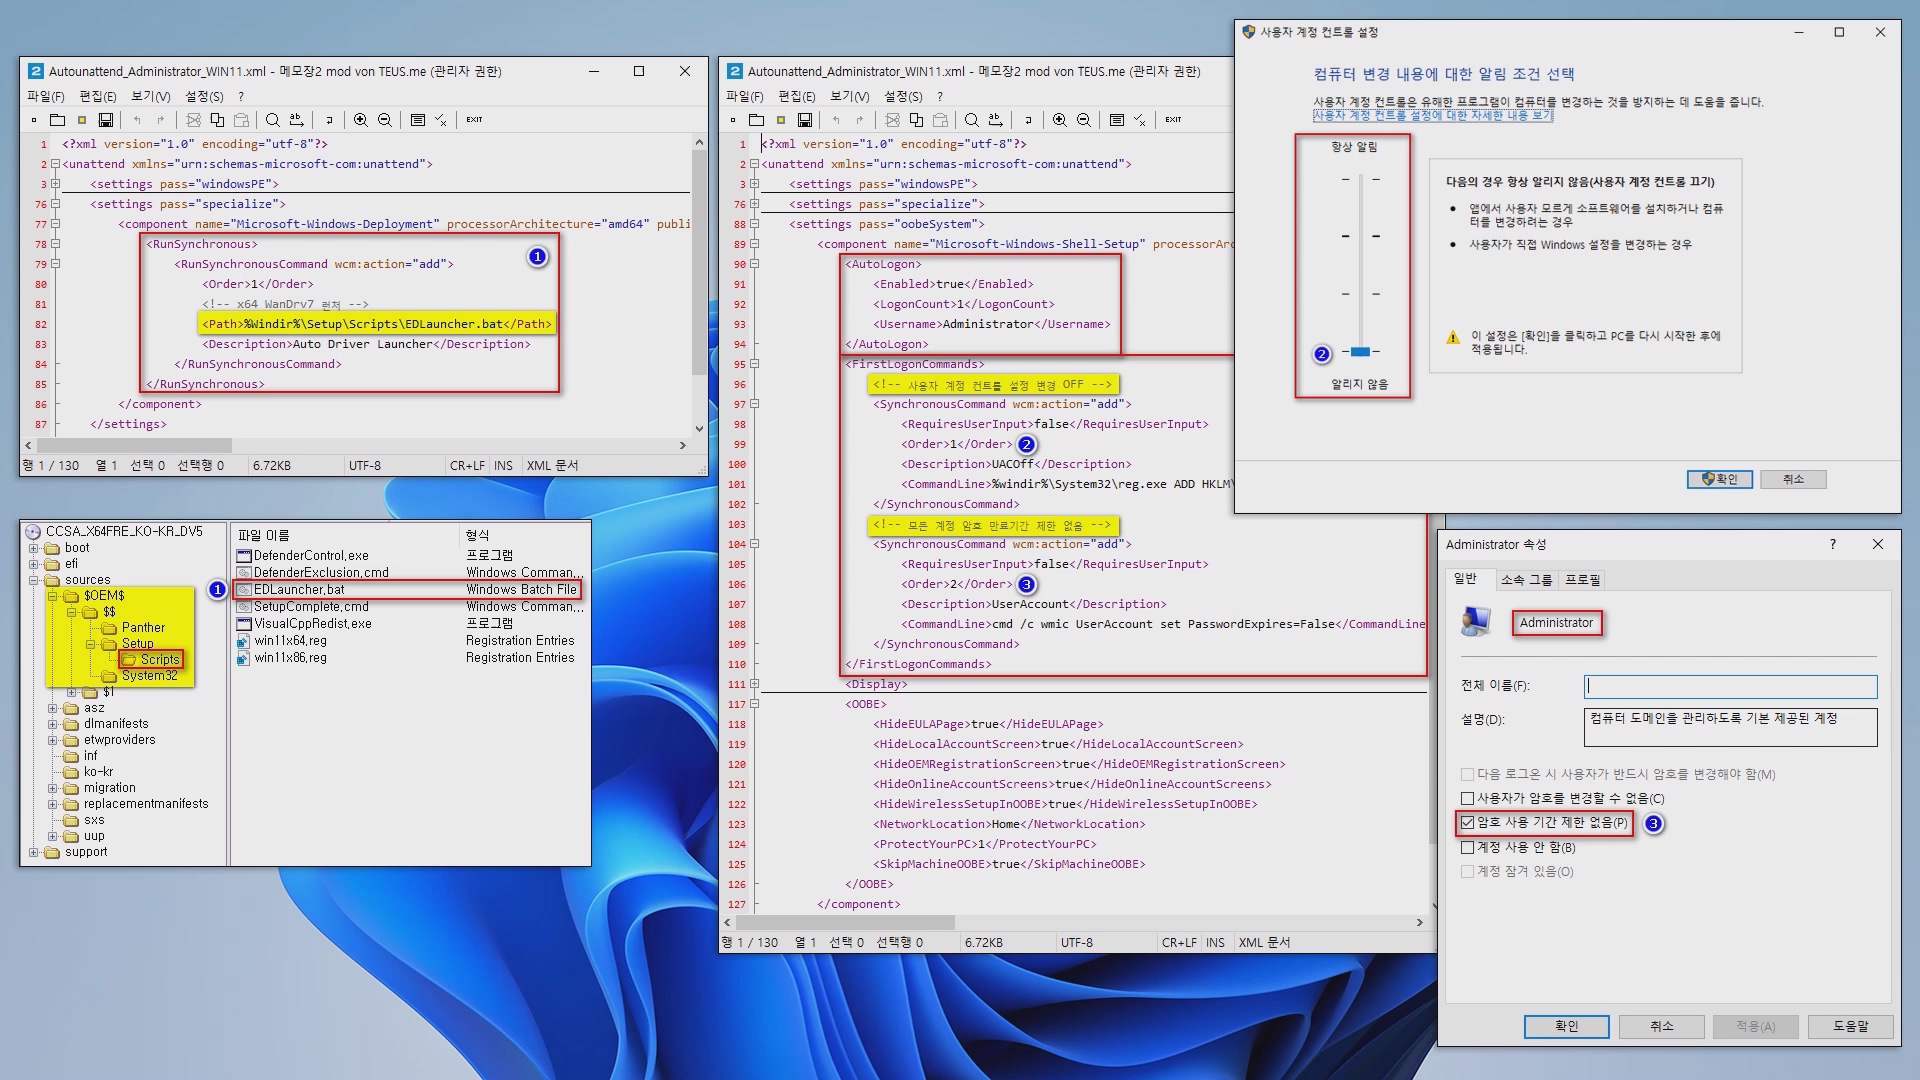Click 도움말 button in Administrator properties
This screenshot has width=1920, height=1080.
pyautogui.click(x=1850, y=1026)
